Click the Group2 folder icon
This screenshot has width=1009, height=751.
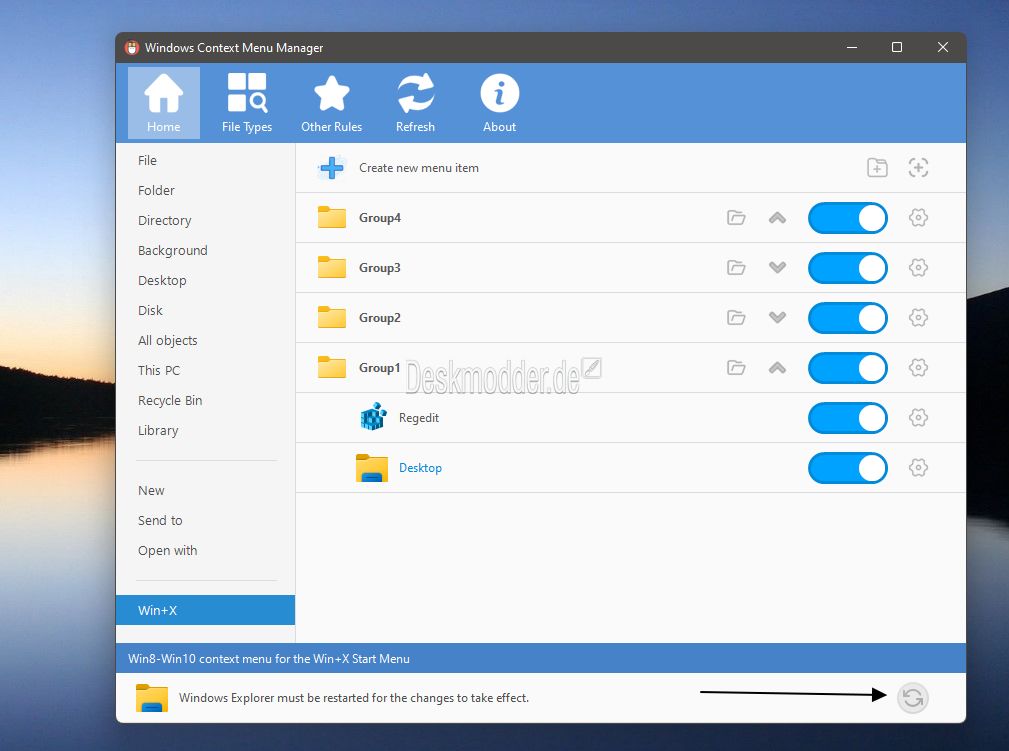coord(332,317)
